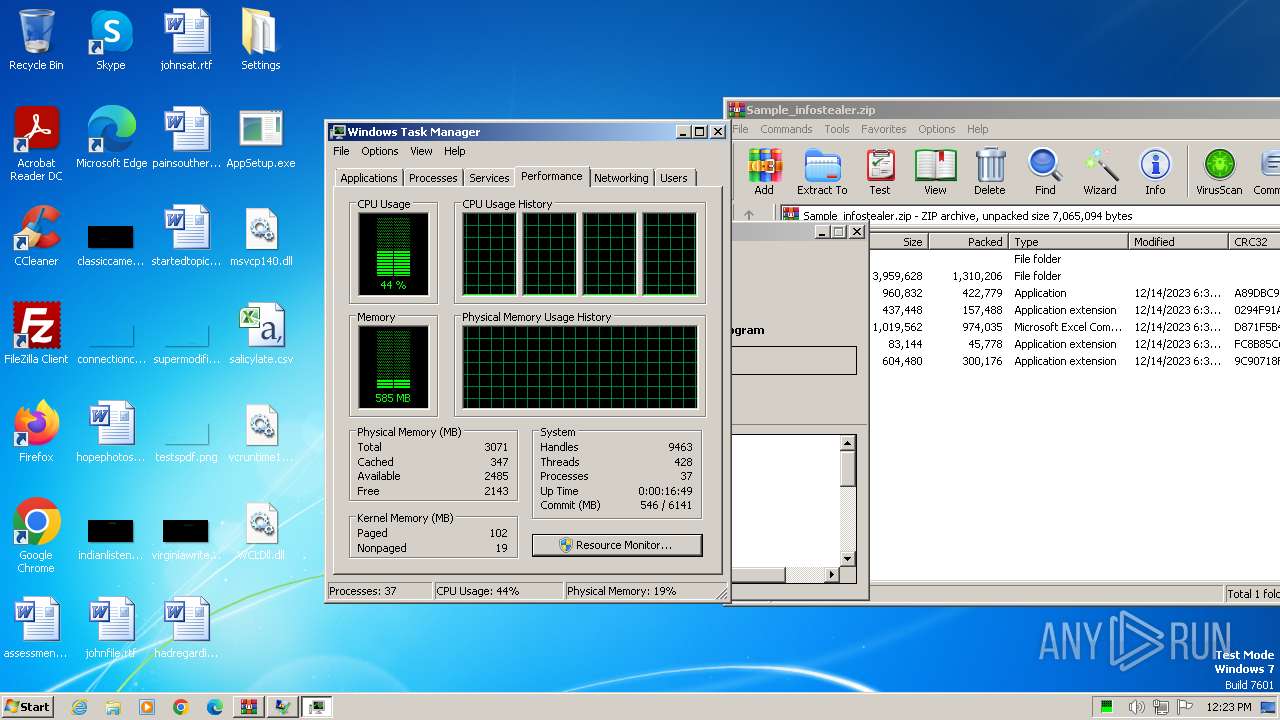Select the Google Chrome desktop shortcut

coord(36,536)
